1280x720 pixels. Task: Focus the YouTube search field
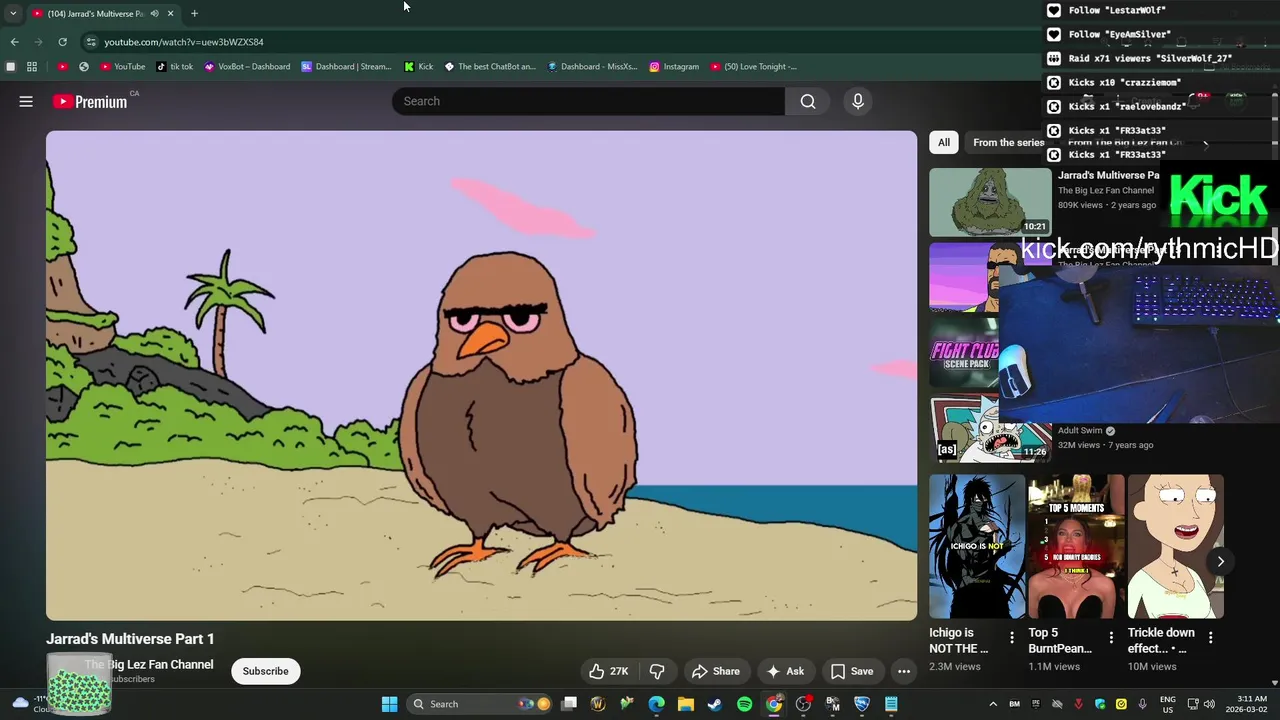pos(588,101)
